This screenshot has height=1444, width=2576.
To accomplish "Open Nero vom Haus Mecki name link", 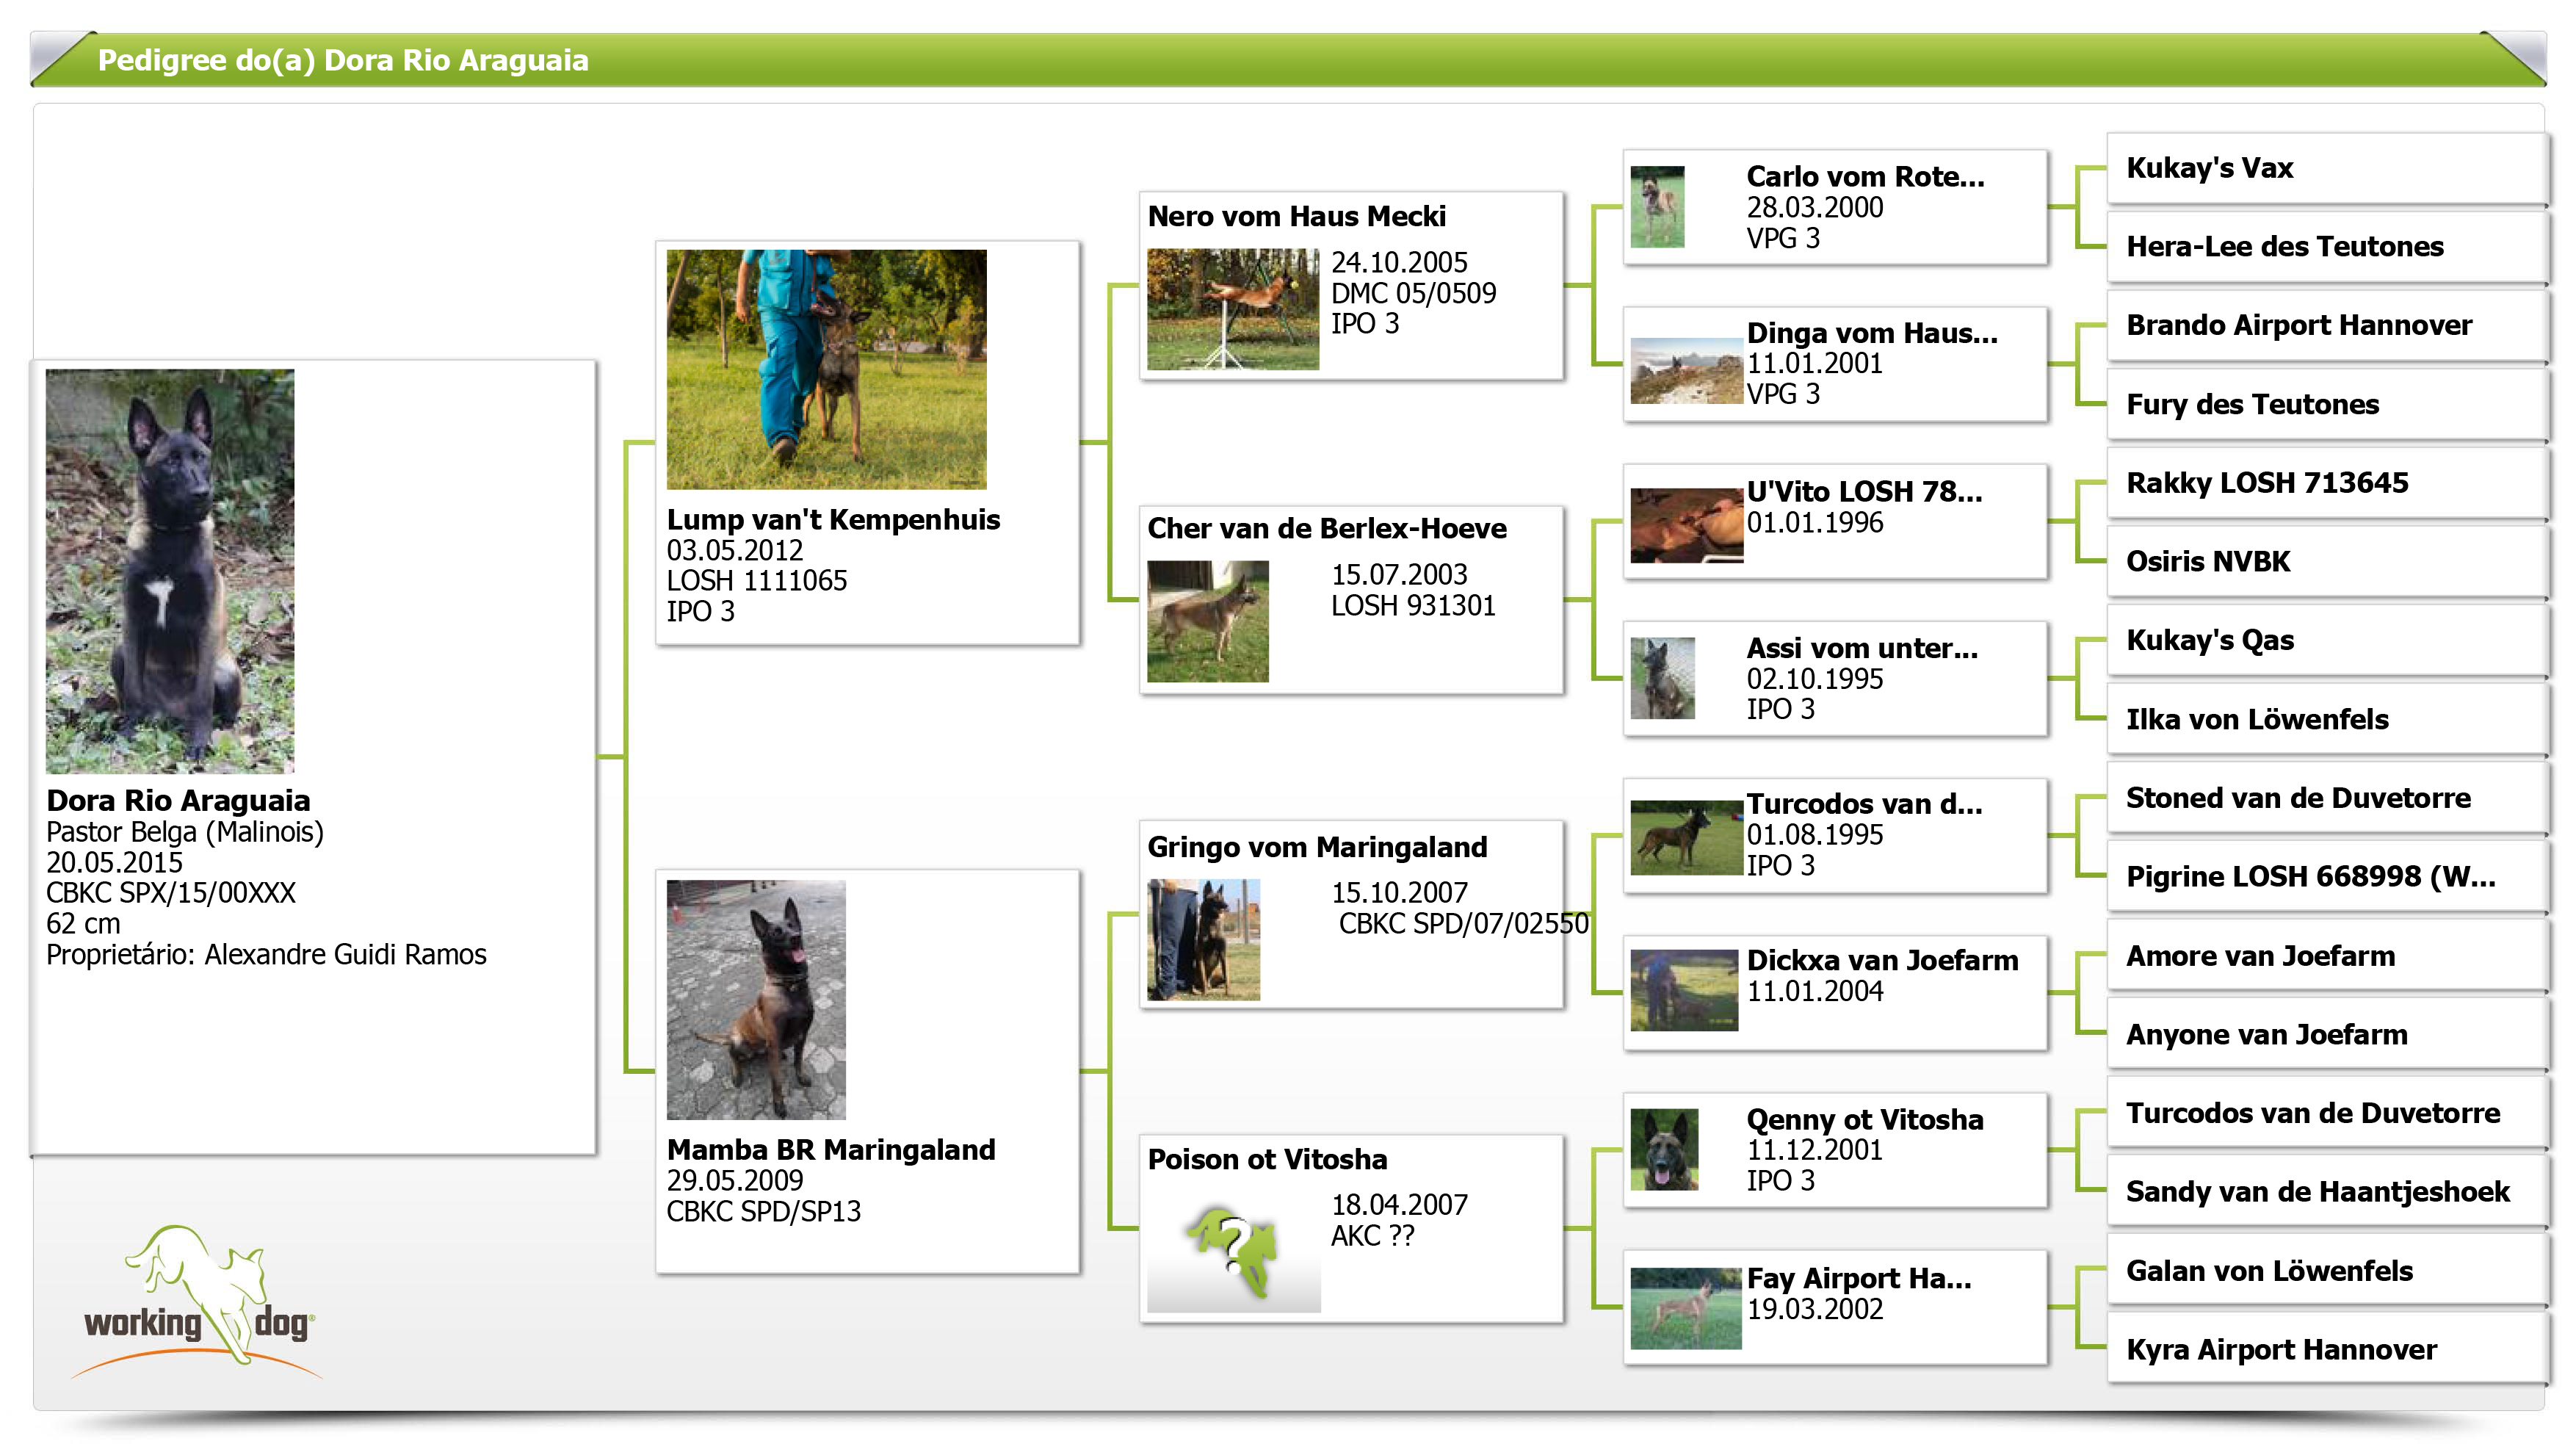I will (x=1296, y=216).
